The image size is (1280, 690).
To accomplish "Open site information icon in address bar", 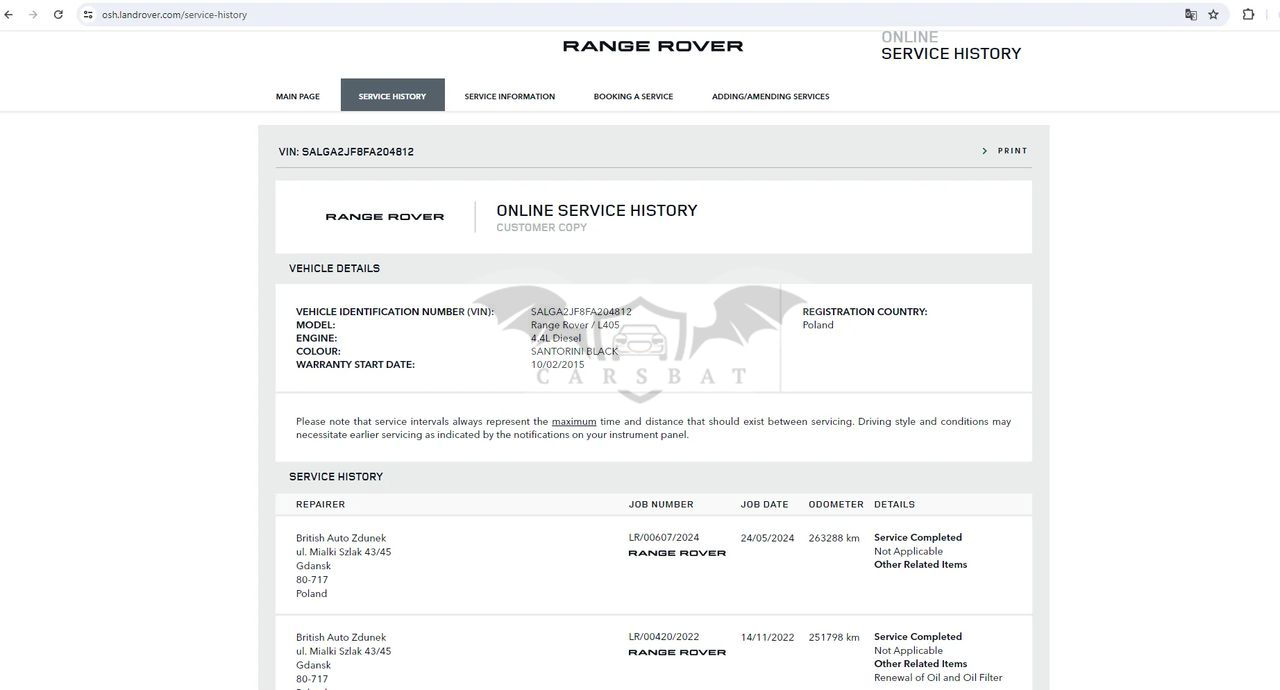I will 88,15.
